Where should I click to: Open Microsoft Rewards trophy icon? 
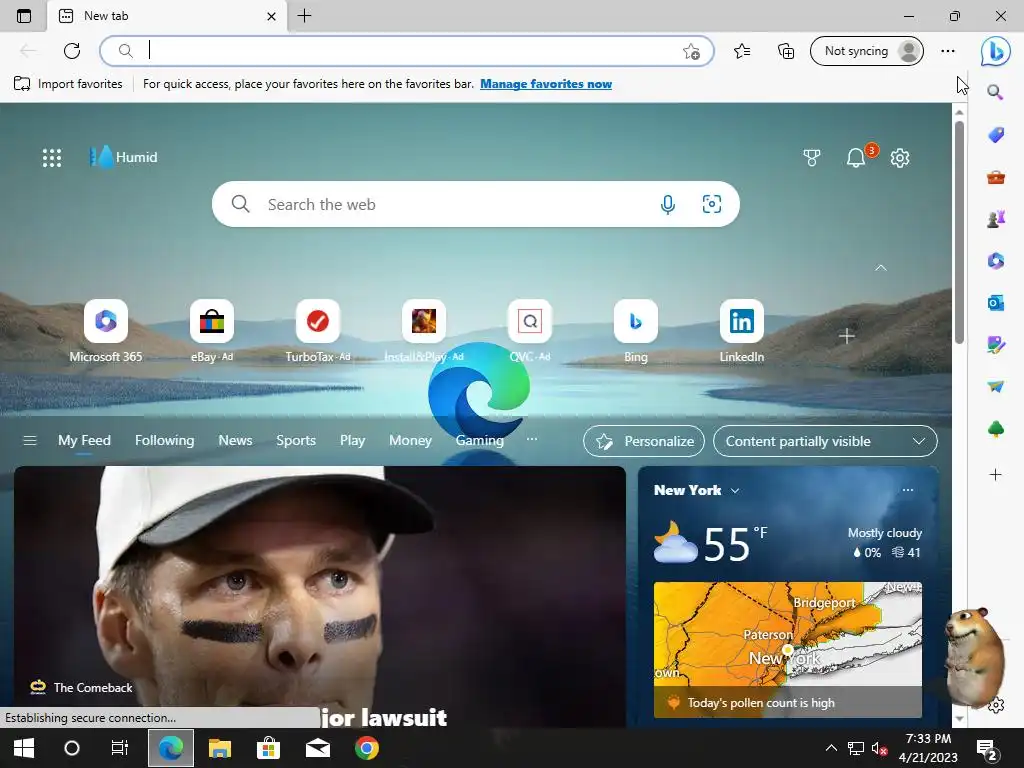coord(812,157)
